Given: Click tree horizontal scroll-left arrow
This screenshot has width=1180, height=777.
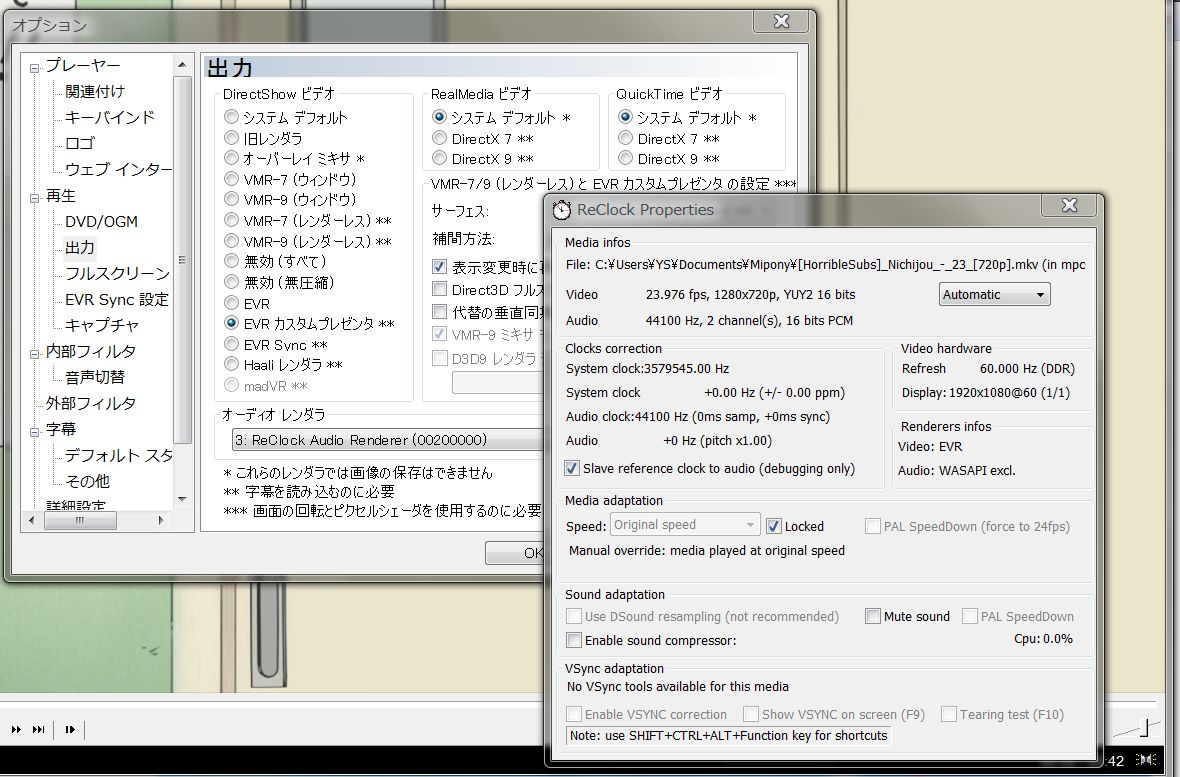Looking at the screenshot, I should [x=31, y=520].
